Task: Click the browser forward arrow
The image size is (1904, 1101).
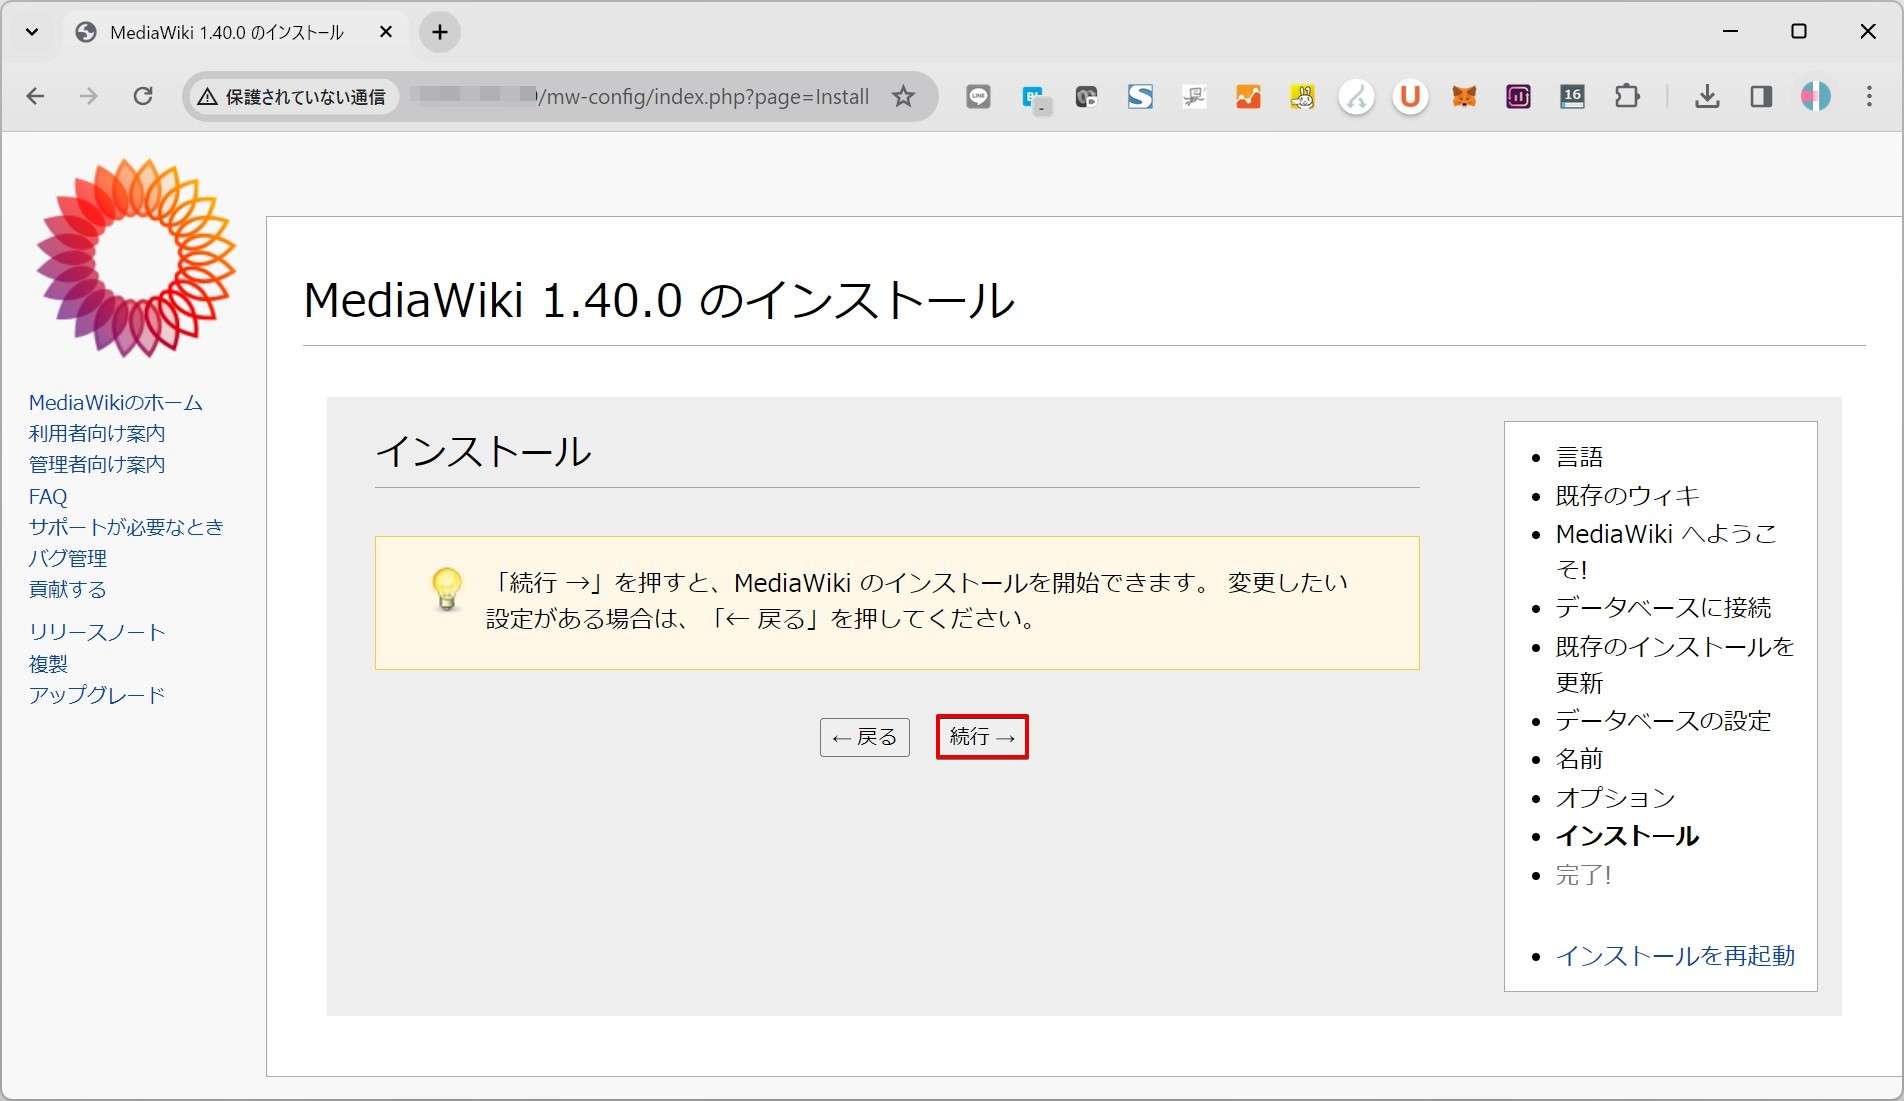Action: click(89, 96)
